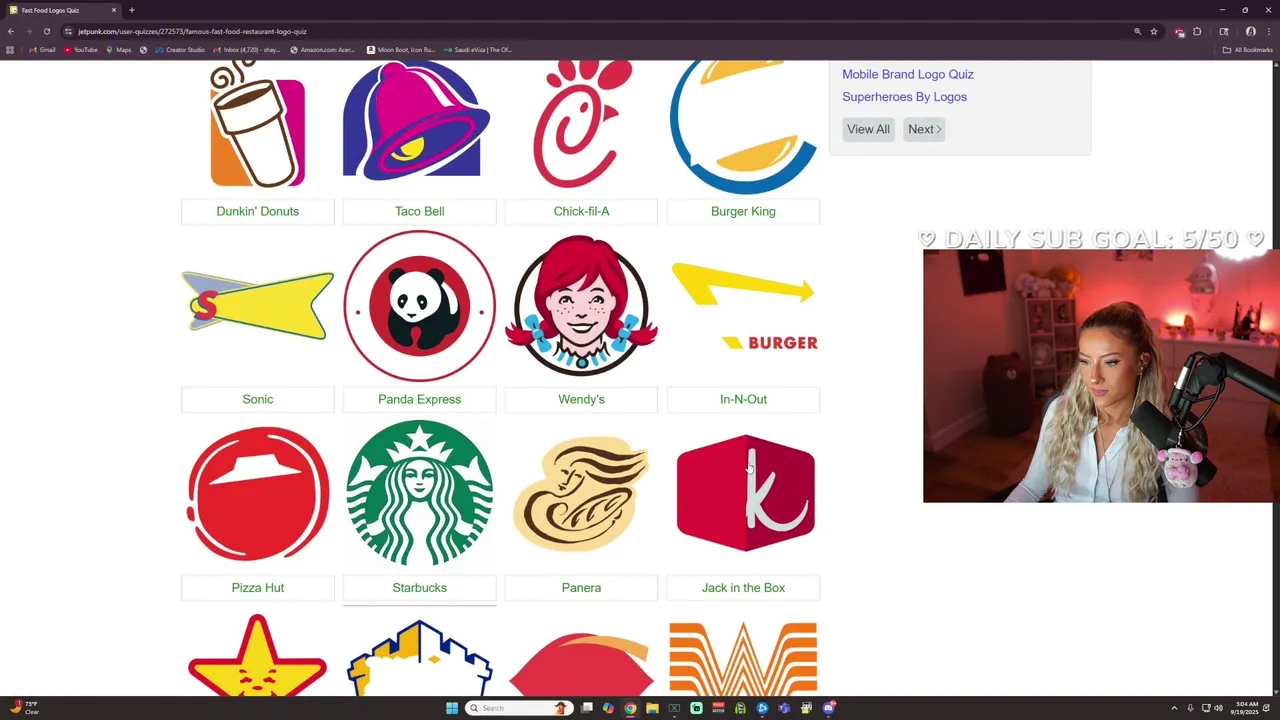
Task: Click the Whataburger orange W logo
Action: [x=743, y=657]
